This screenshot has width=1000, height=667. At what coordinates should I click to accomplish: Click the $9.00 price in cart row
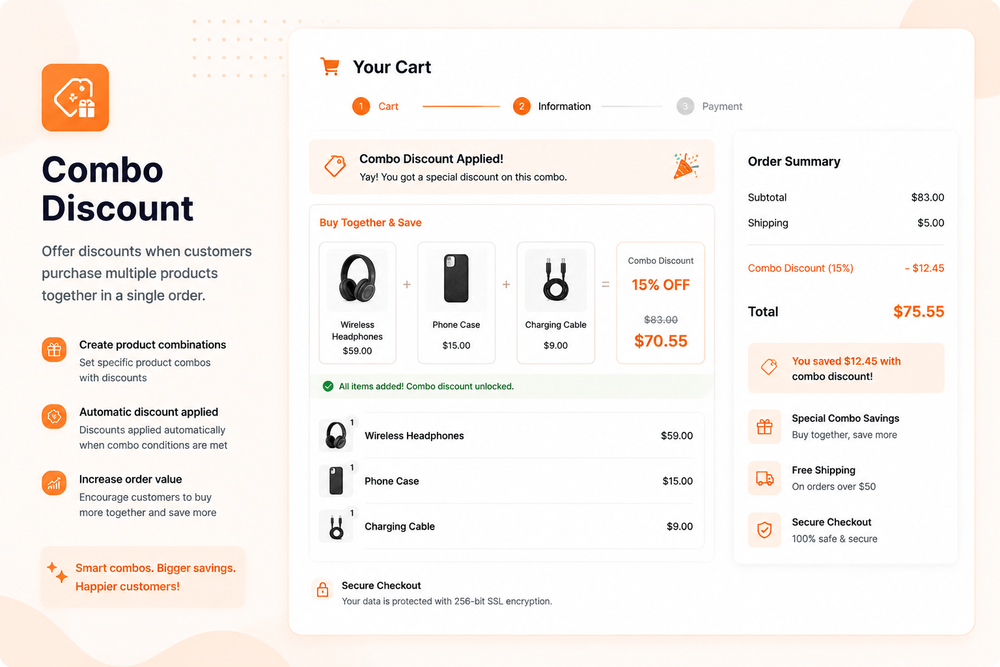tap(680, 527)
